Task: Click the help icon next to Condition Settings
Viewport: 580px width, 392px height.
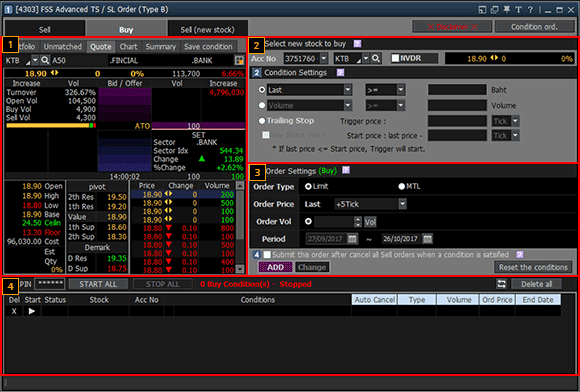Action: [340, 72]
